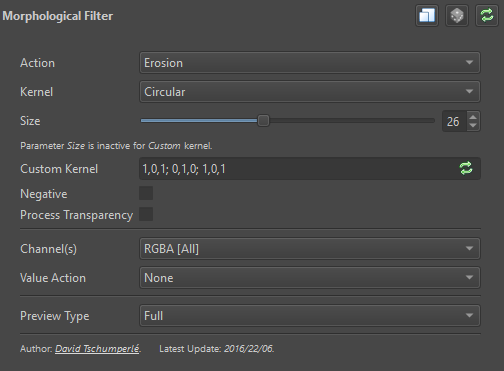Click the Channel(s) label
The width and height of the screenshot is (504, 371).
click(x=48, y=249)
